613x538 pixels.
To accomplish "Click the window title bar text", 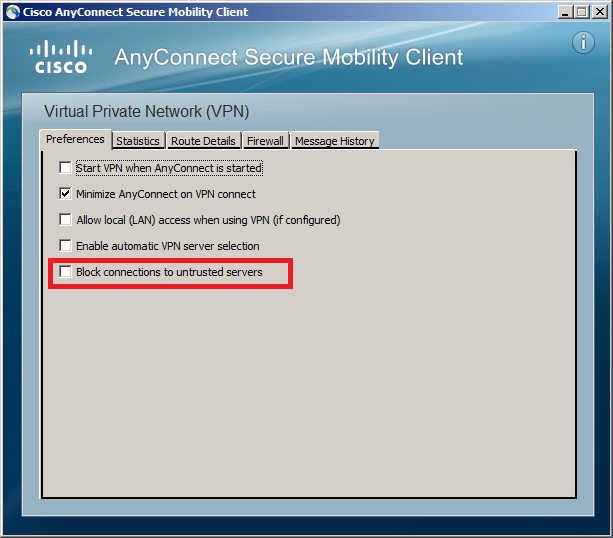I will pyautogui.click(x=135, y=12).
